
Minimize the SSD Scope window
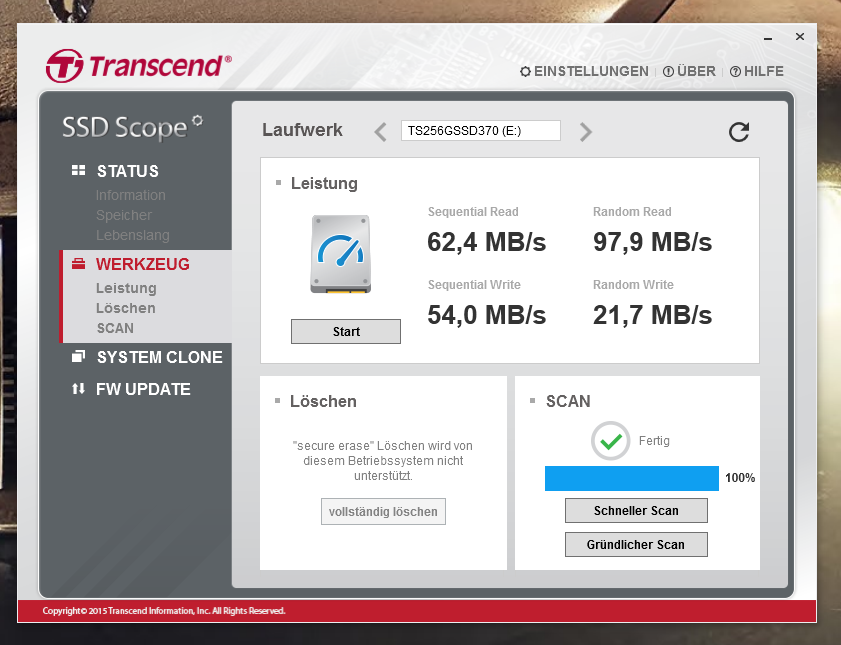[x=768, y=38]
